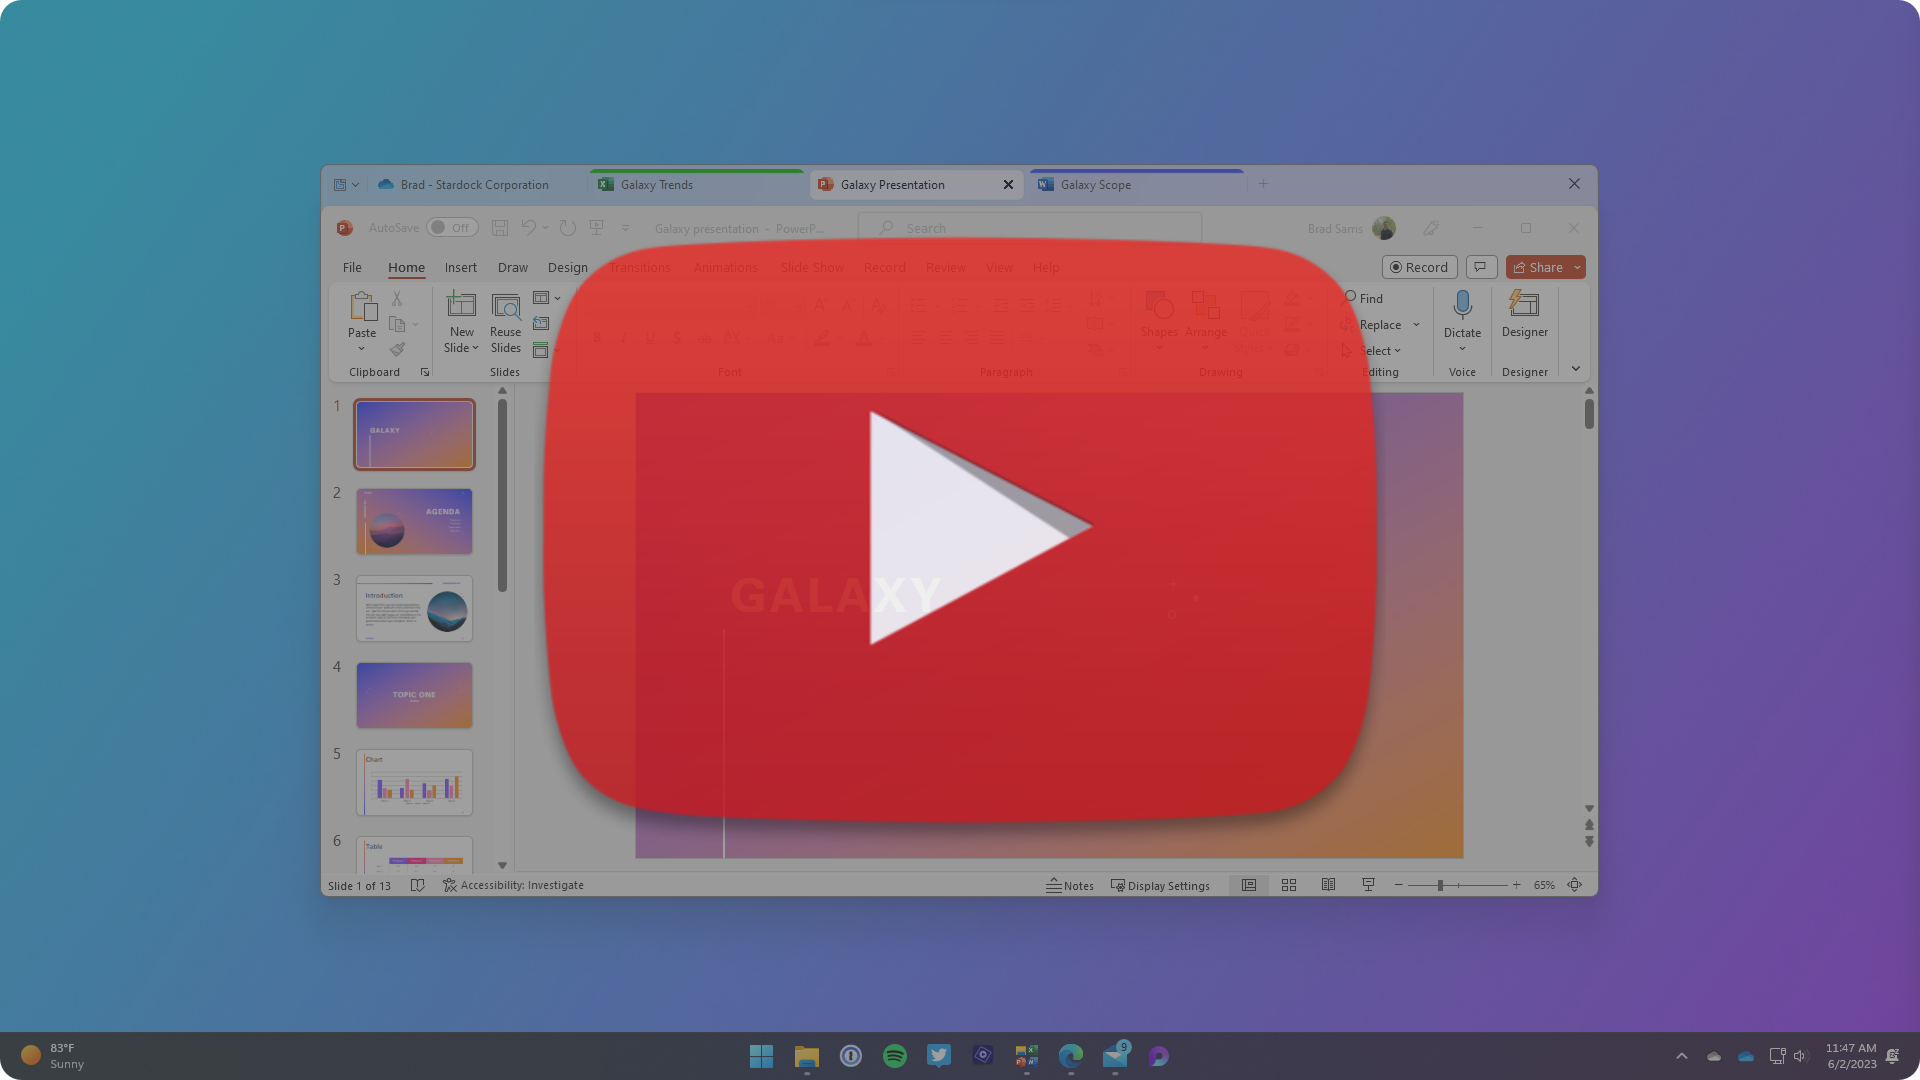Screen dimensions: 1920x1080
Task: Start presentation from beginning icon
Action: [597, 228]
